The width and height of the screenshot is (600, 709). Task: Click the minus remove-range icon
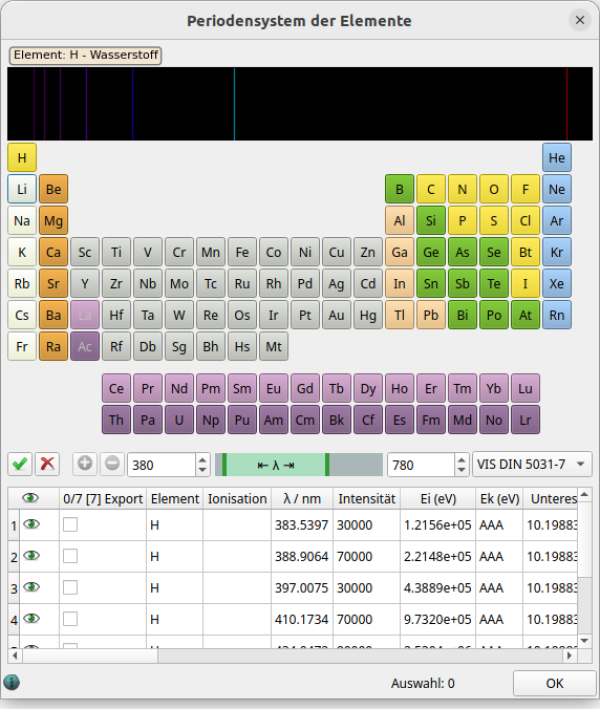point(112,464)
